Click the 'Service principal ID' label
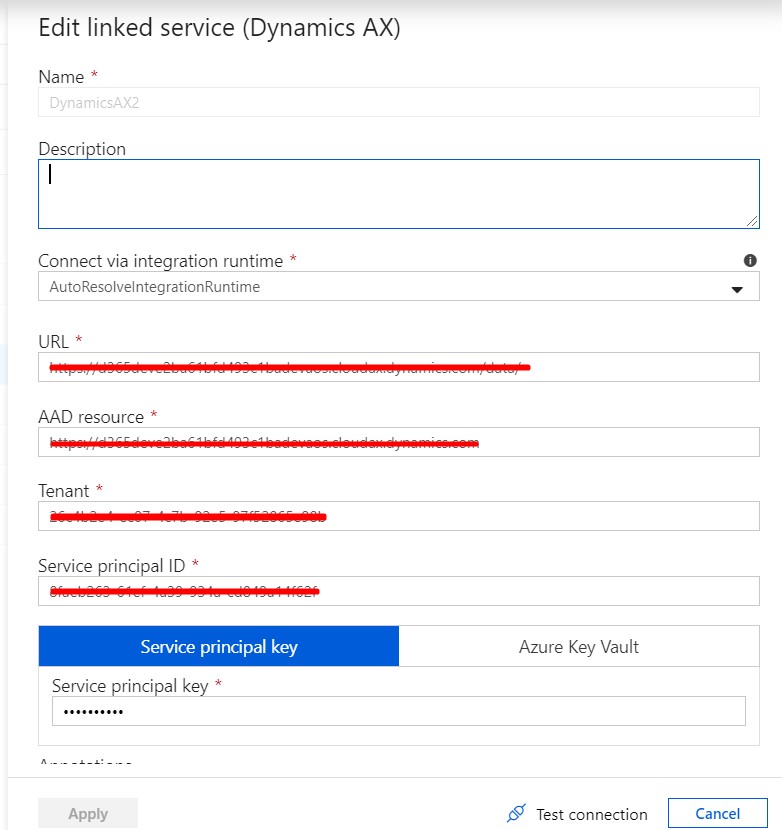 point(112,566)
